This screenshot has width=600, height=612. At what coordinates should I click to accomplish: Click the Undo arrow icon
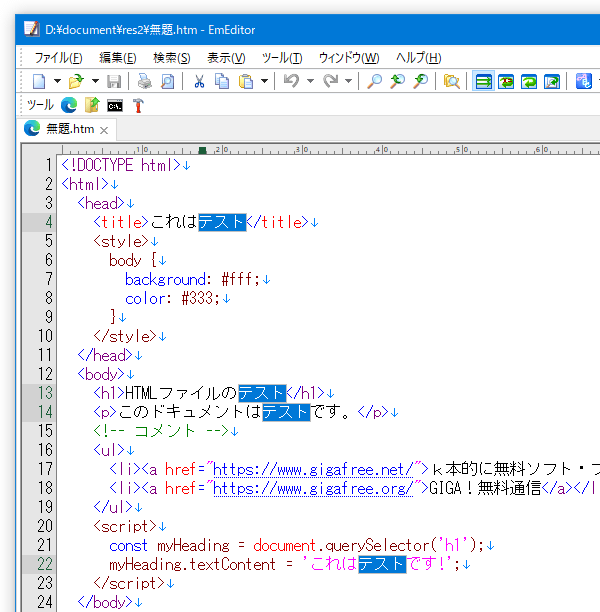click(x=291, y=81)
